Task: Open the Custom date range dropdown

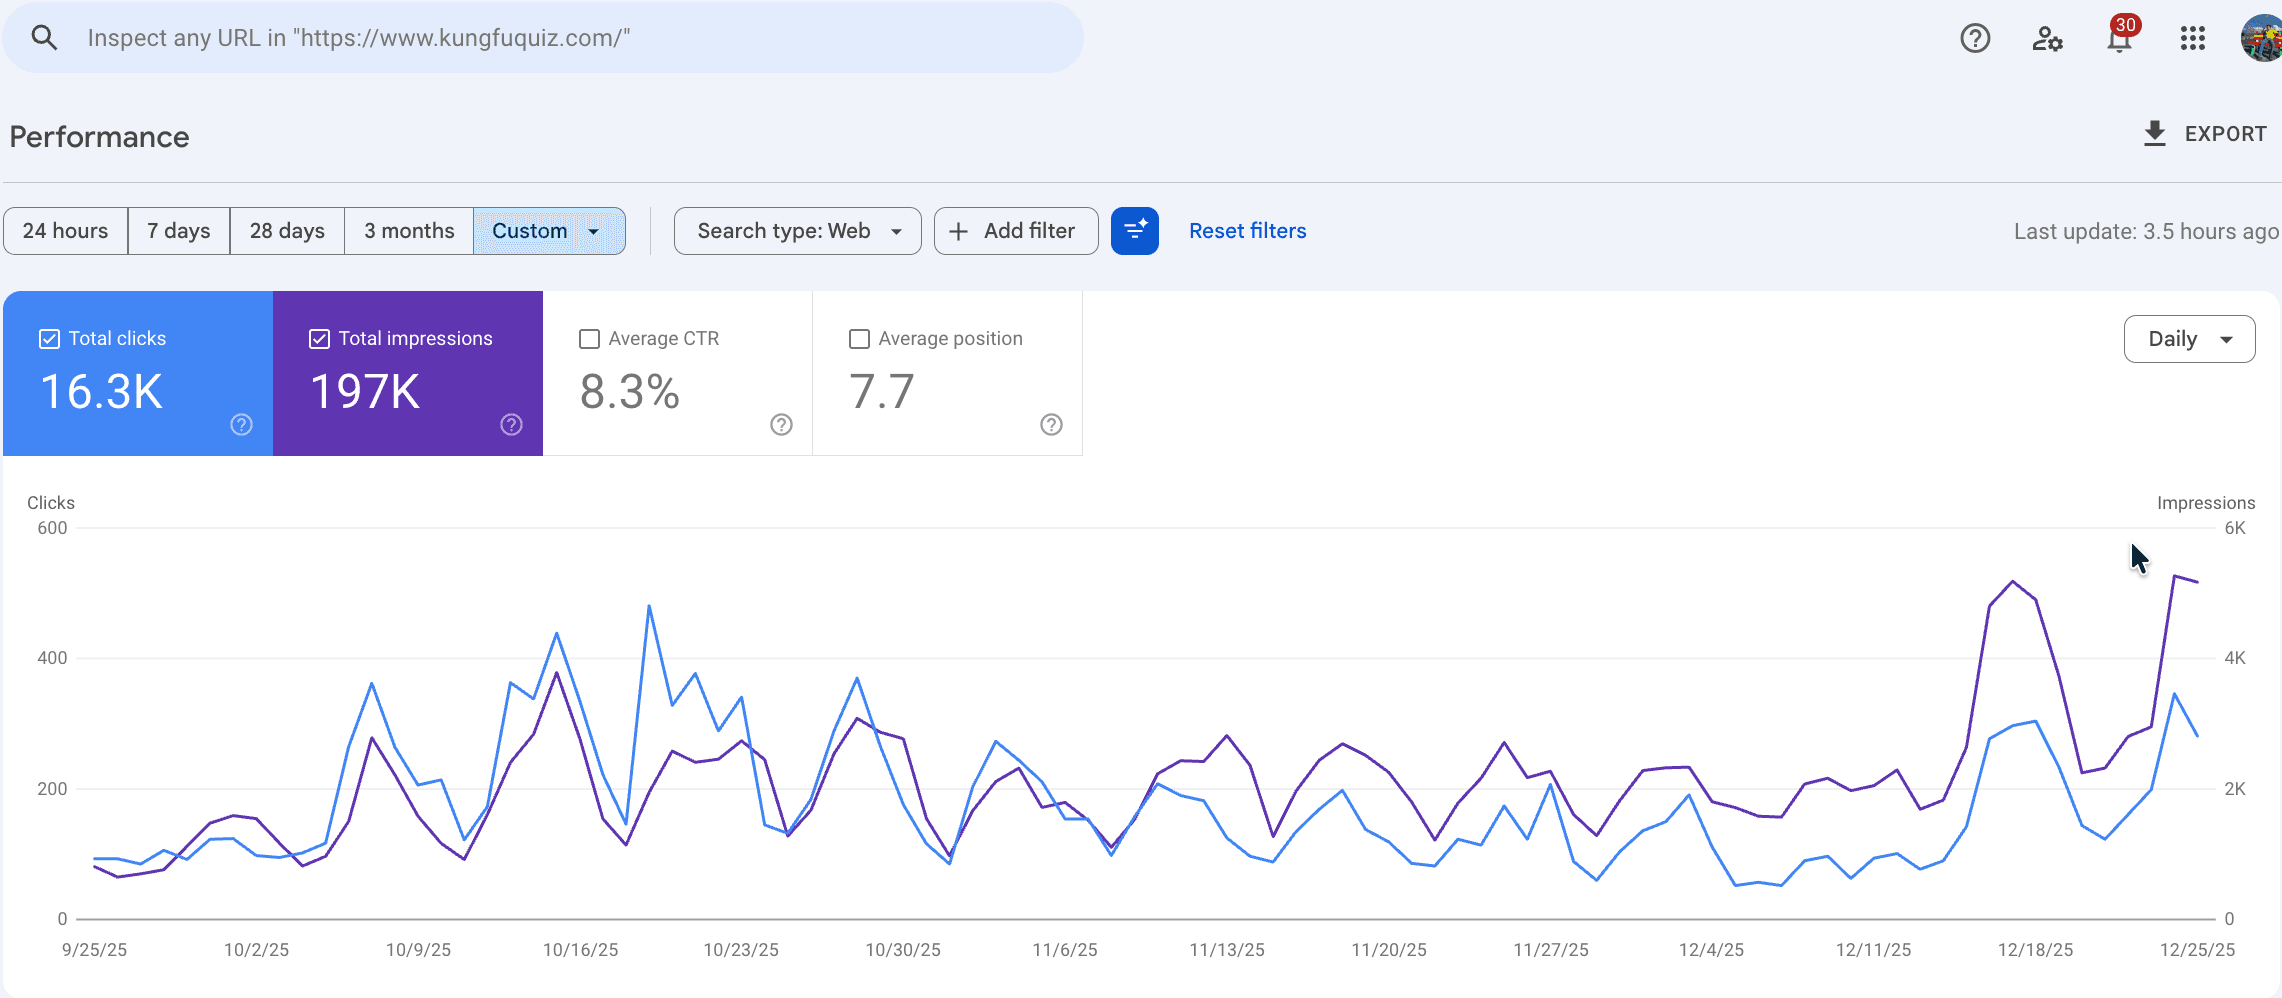Action: [549, 230]
